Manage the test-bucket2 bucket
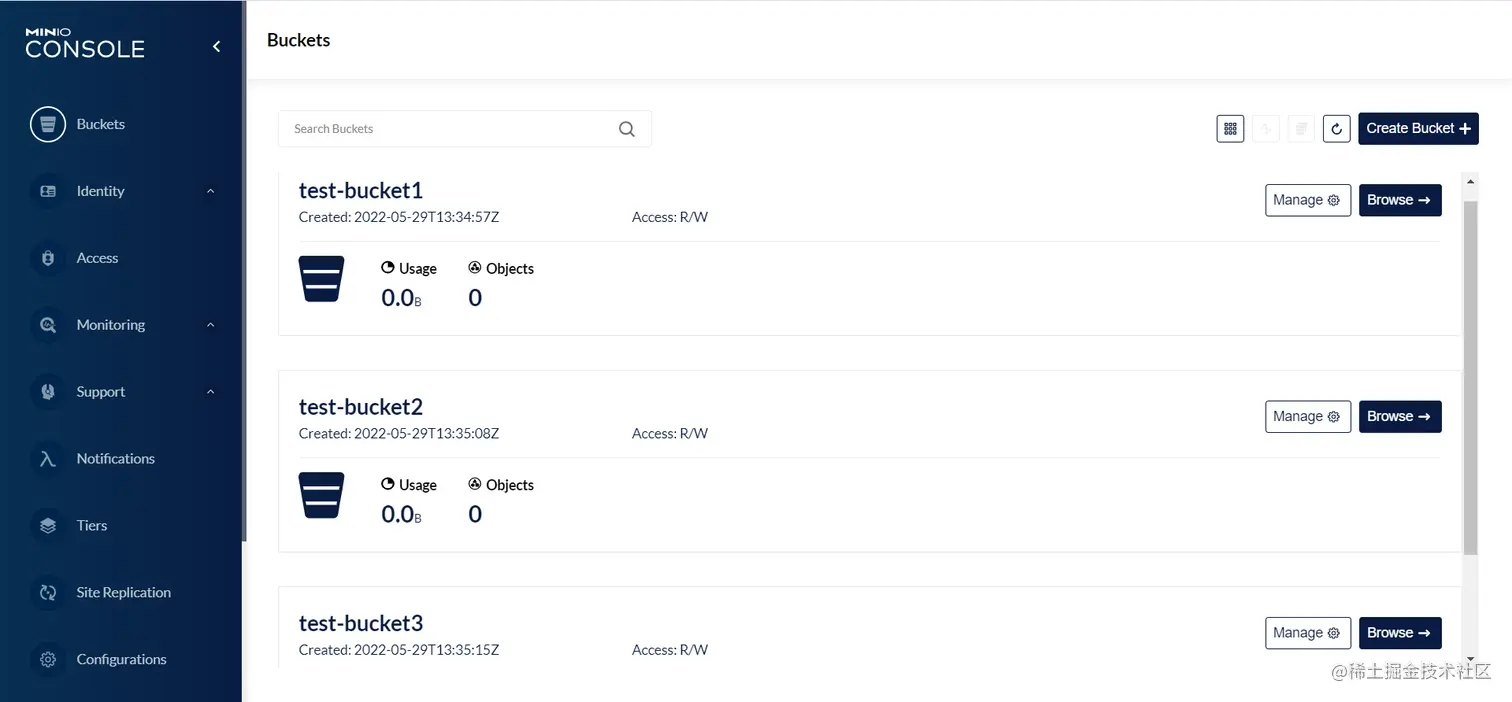Image resolution: width=1512 pixels, height=702 pixels. point(1307,416)
